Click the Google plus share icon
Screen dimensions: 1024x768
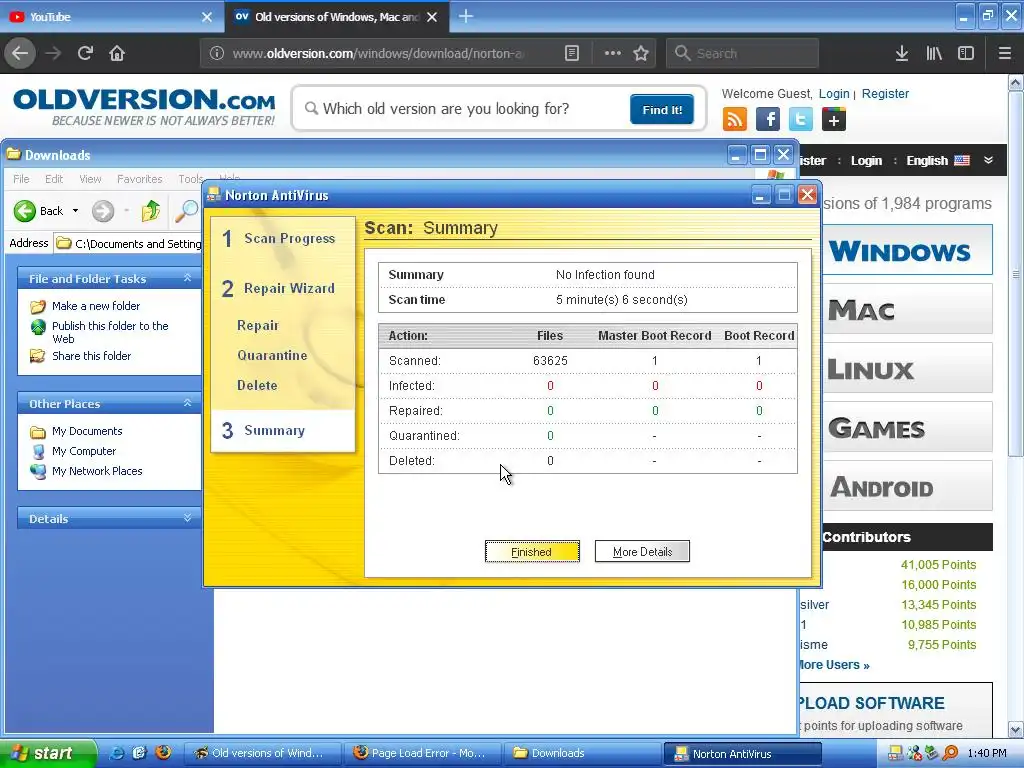(x=833, y=120)
